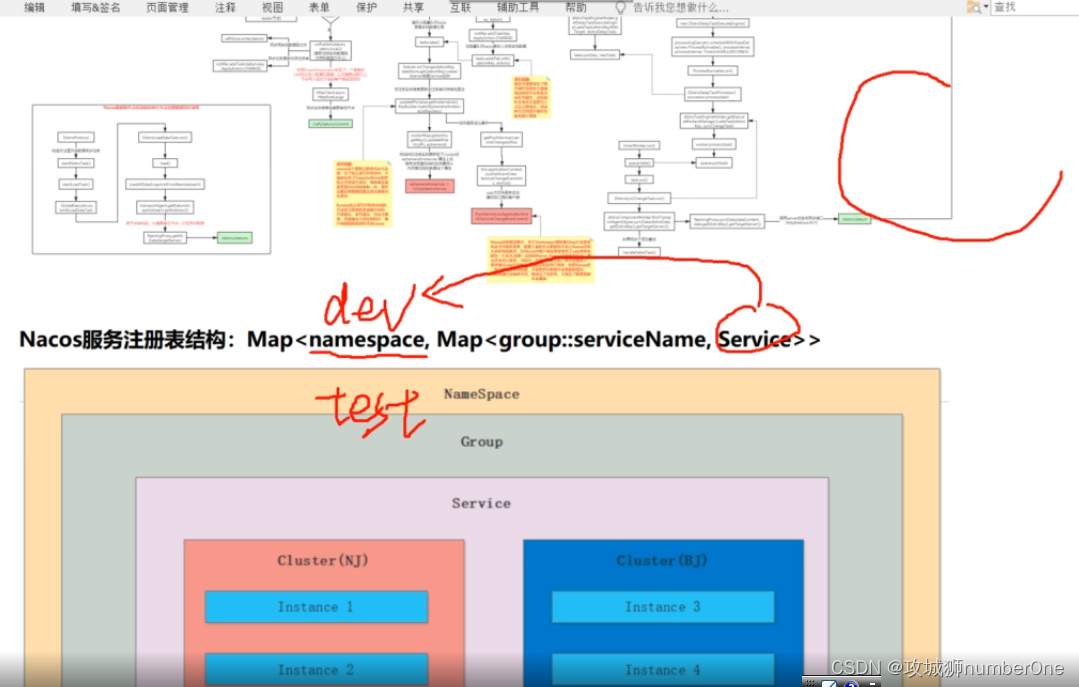Image resolution: width=1079 pixels, height=687 pixels.
Task: Click the Service label in pink box
Action: (x=481, y=503)
